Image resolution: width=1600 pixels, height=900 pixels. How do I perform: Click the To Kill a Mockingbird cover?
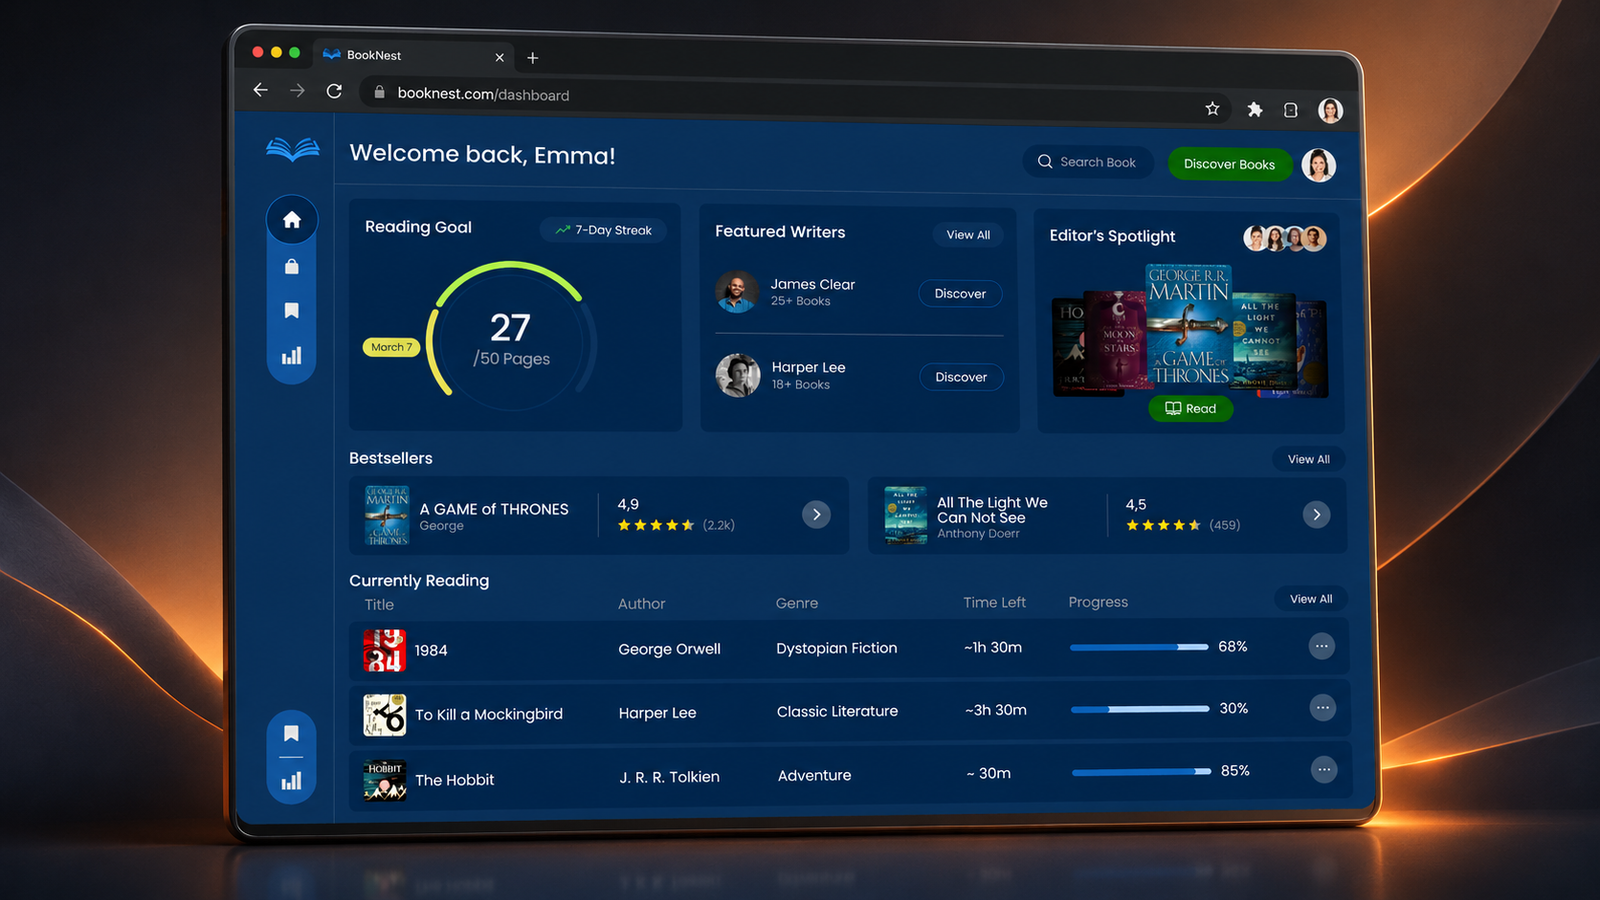pos(385,715)
